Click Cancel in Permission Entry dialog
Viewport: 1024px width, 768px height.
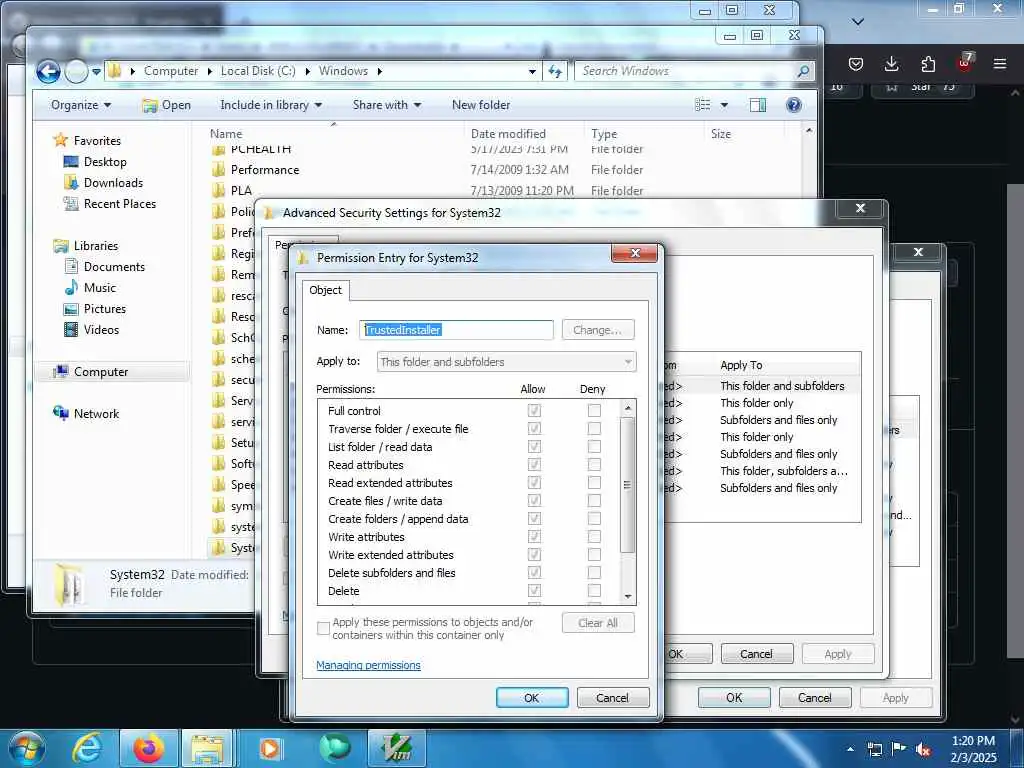pos(613,697)
